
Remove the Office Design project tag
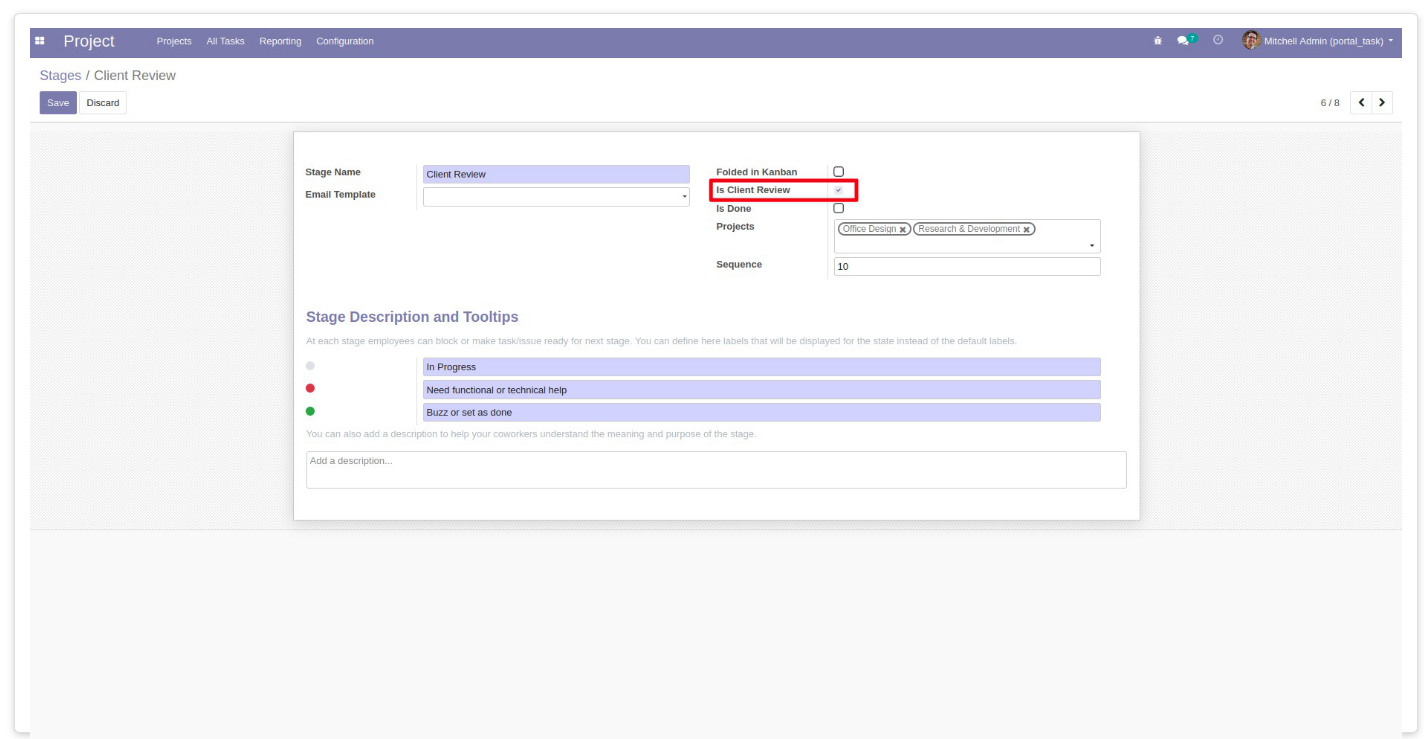pos(903,230)
